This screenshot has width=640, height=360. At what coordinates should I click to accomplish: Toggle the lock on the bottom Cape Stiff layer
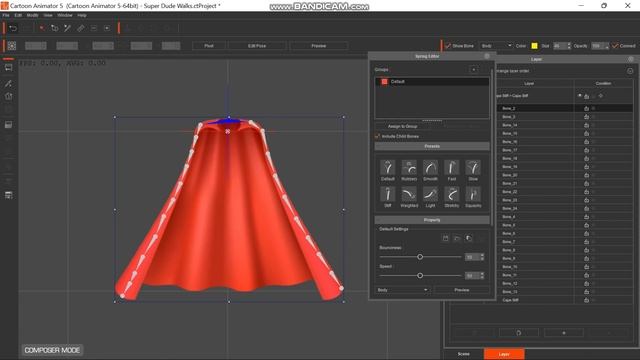click(586, 300)
